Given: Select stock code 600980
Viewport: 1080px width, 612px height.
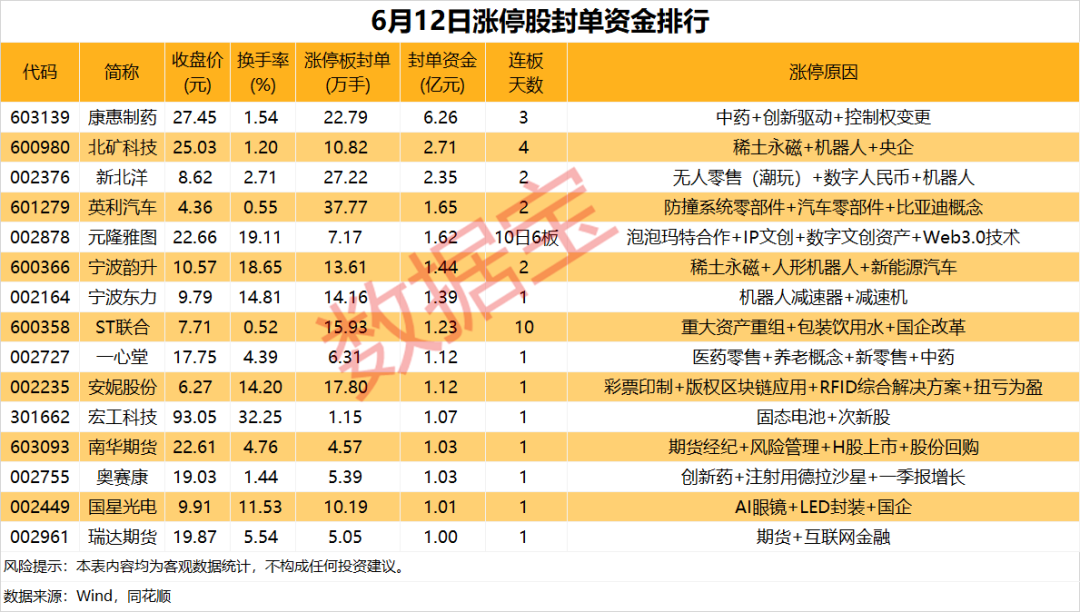Looking at the screenshot, I should (x=40, y=147).
